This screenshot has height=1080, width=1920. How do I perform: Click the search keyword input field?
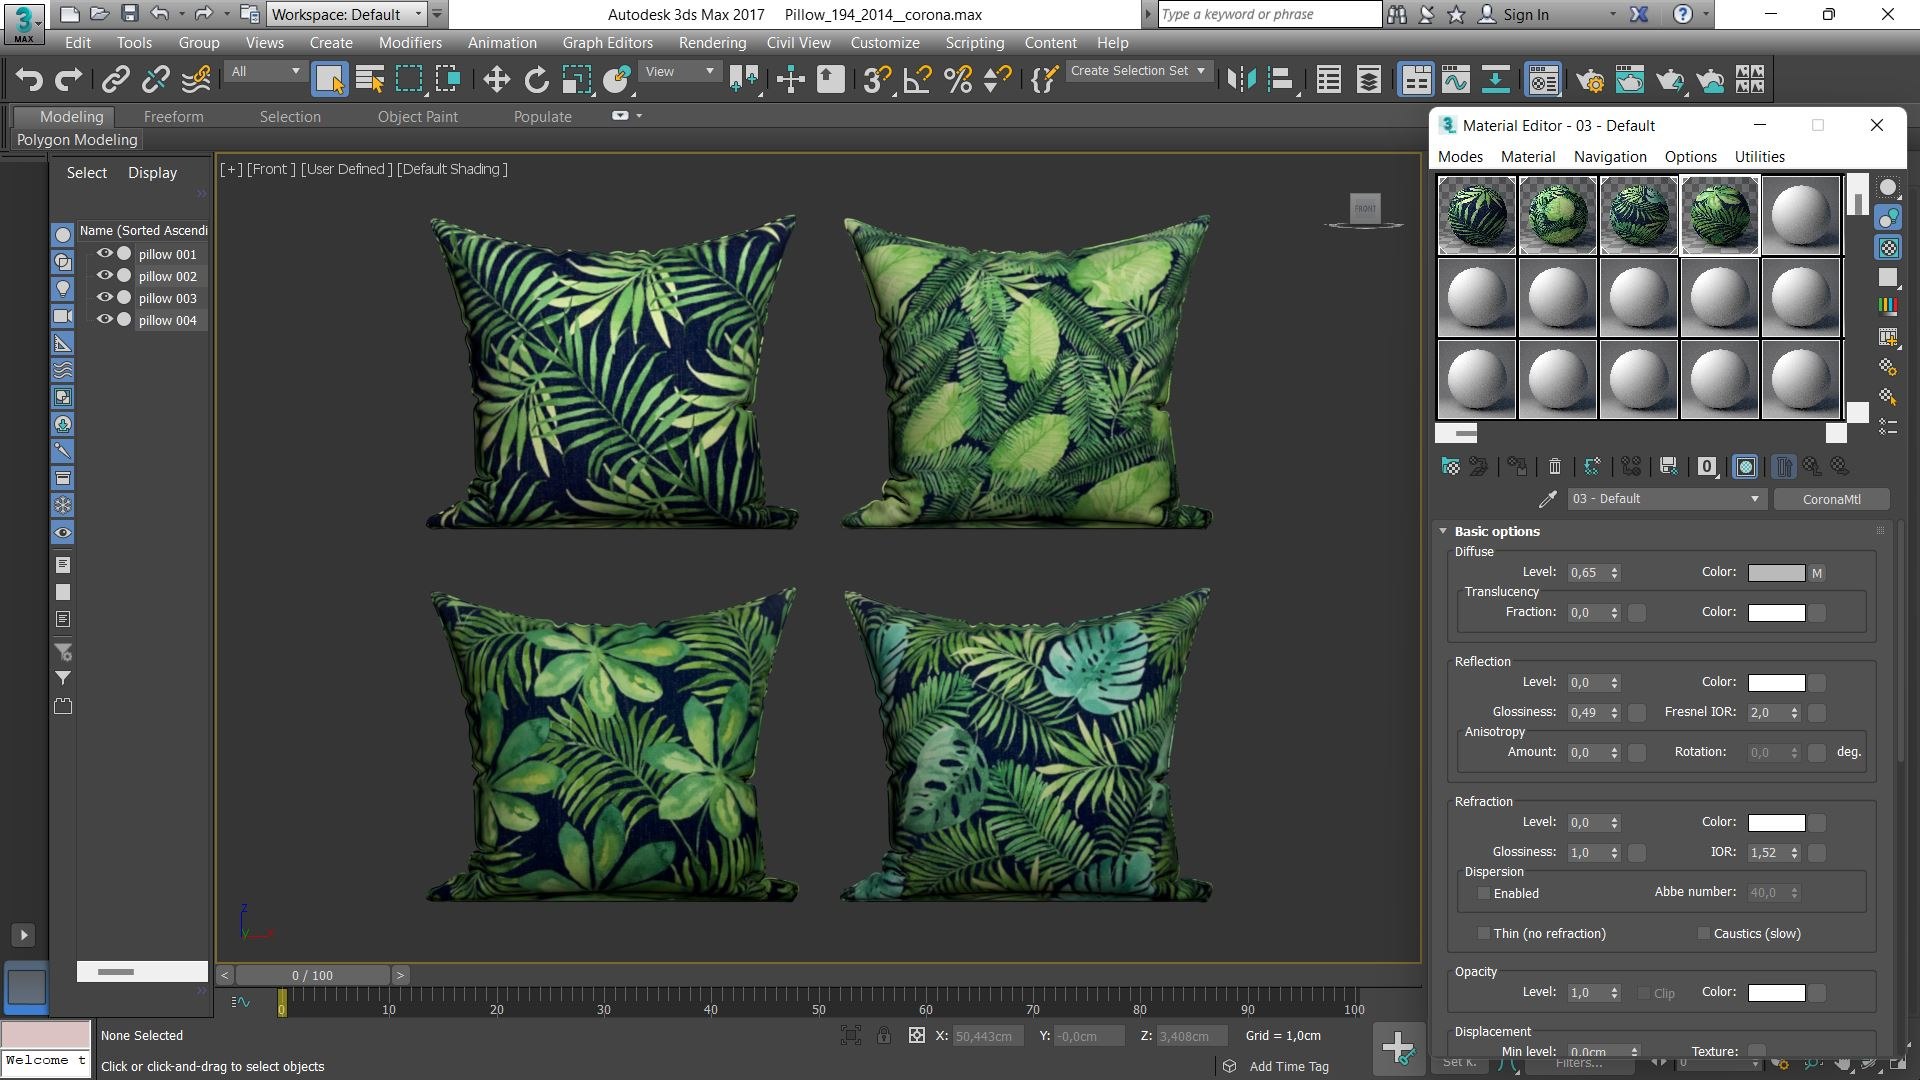(1269, 14)
